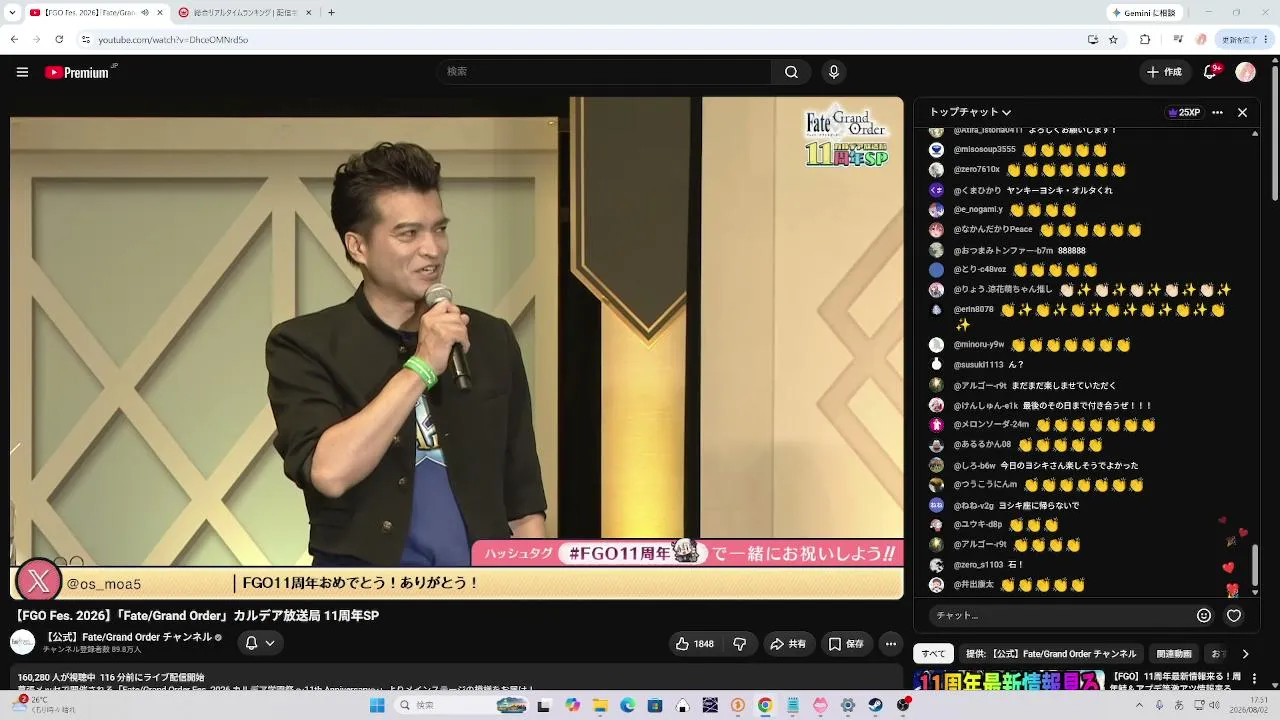Select the 関連動画 filter chip
Viewport: 1280px width, 720px height.
pos(1174,654)
